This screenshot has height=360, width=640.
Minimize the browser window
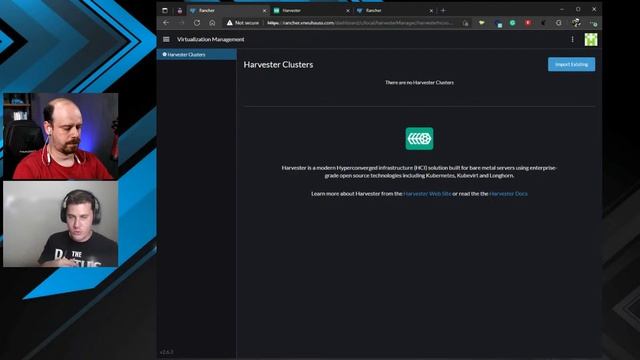coord(562,9)
